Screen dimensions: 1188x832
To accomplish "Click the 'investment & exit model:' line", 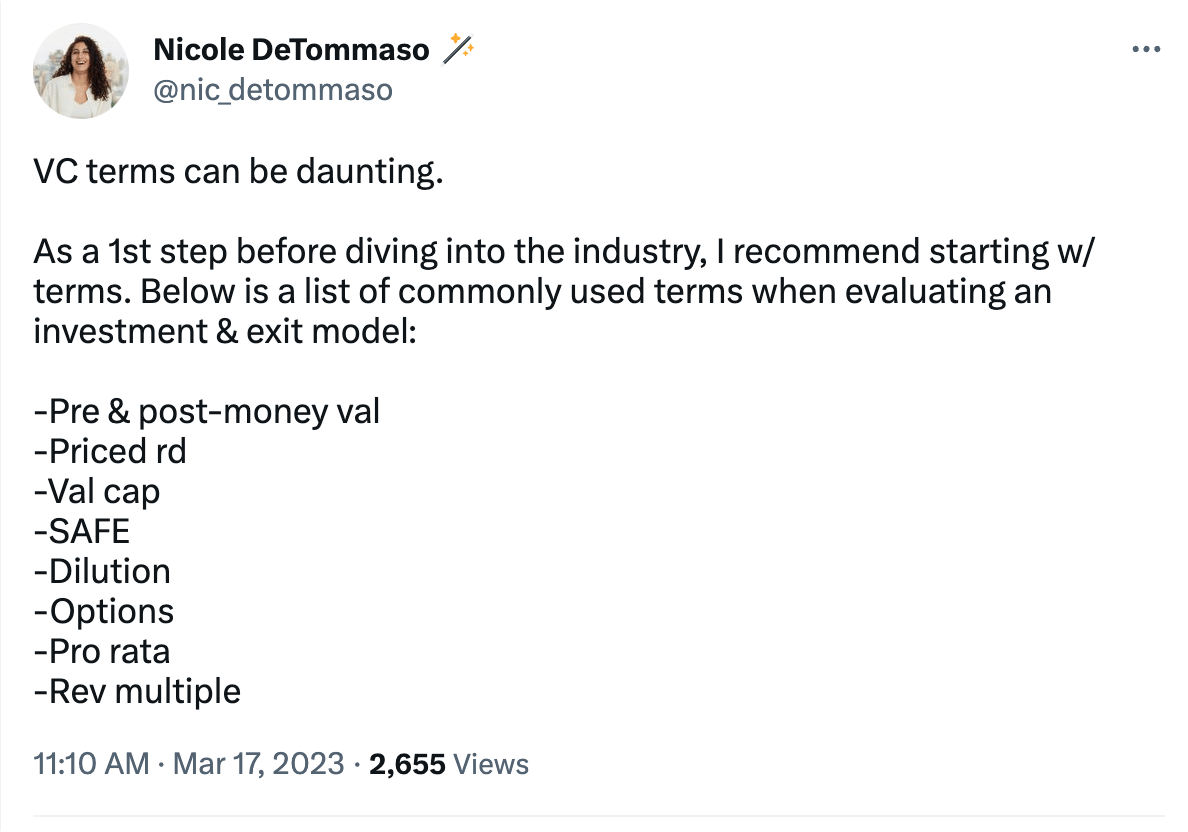I will click(225, 331).
